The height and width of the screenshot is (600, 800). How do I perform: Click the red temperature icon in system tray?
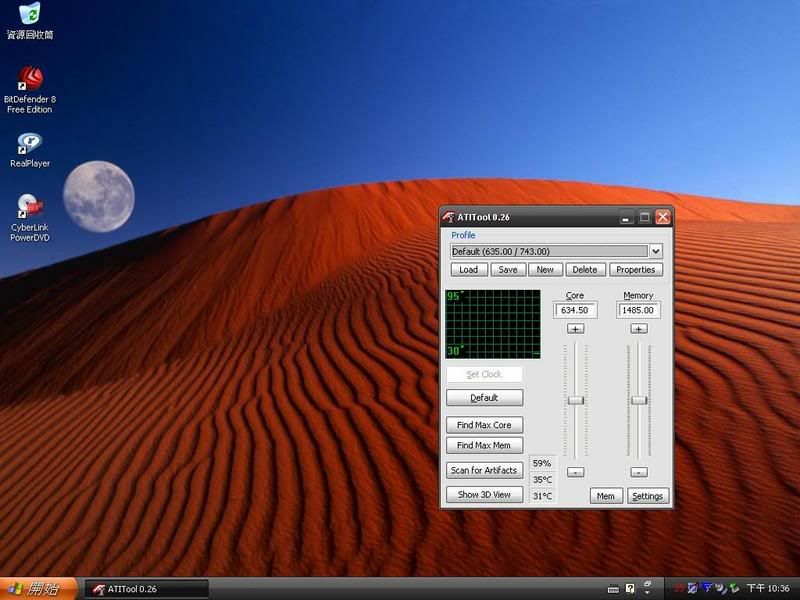pyautogui.click(x=678, y=588)
